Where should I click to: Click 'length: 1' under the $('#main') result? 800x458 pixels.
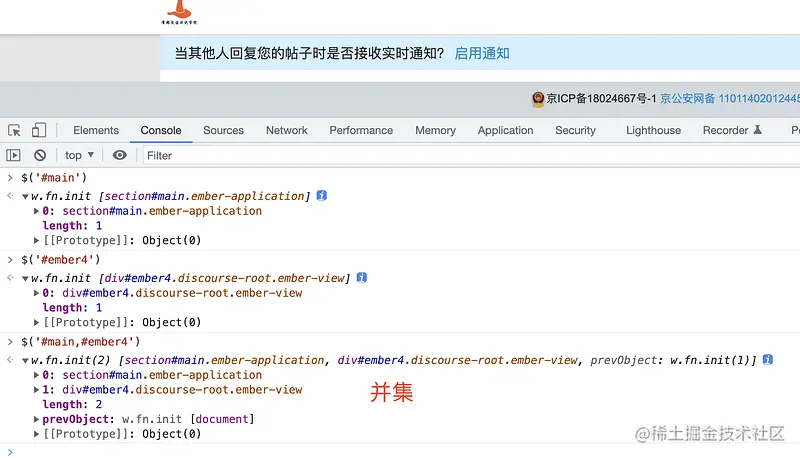(72, 225)
